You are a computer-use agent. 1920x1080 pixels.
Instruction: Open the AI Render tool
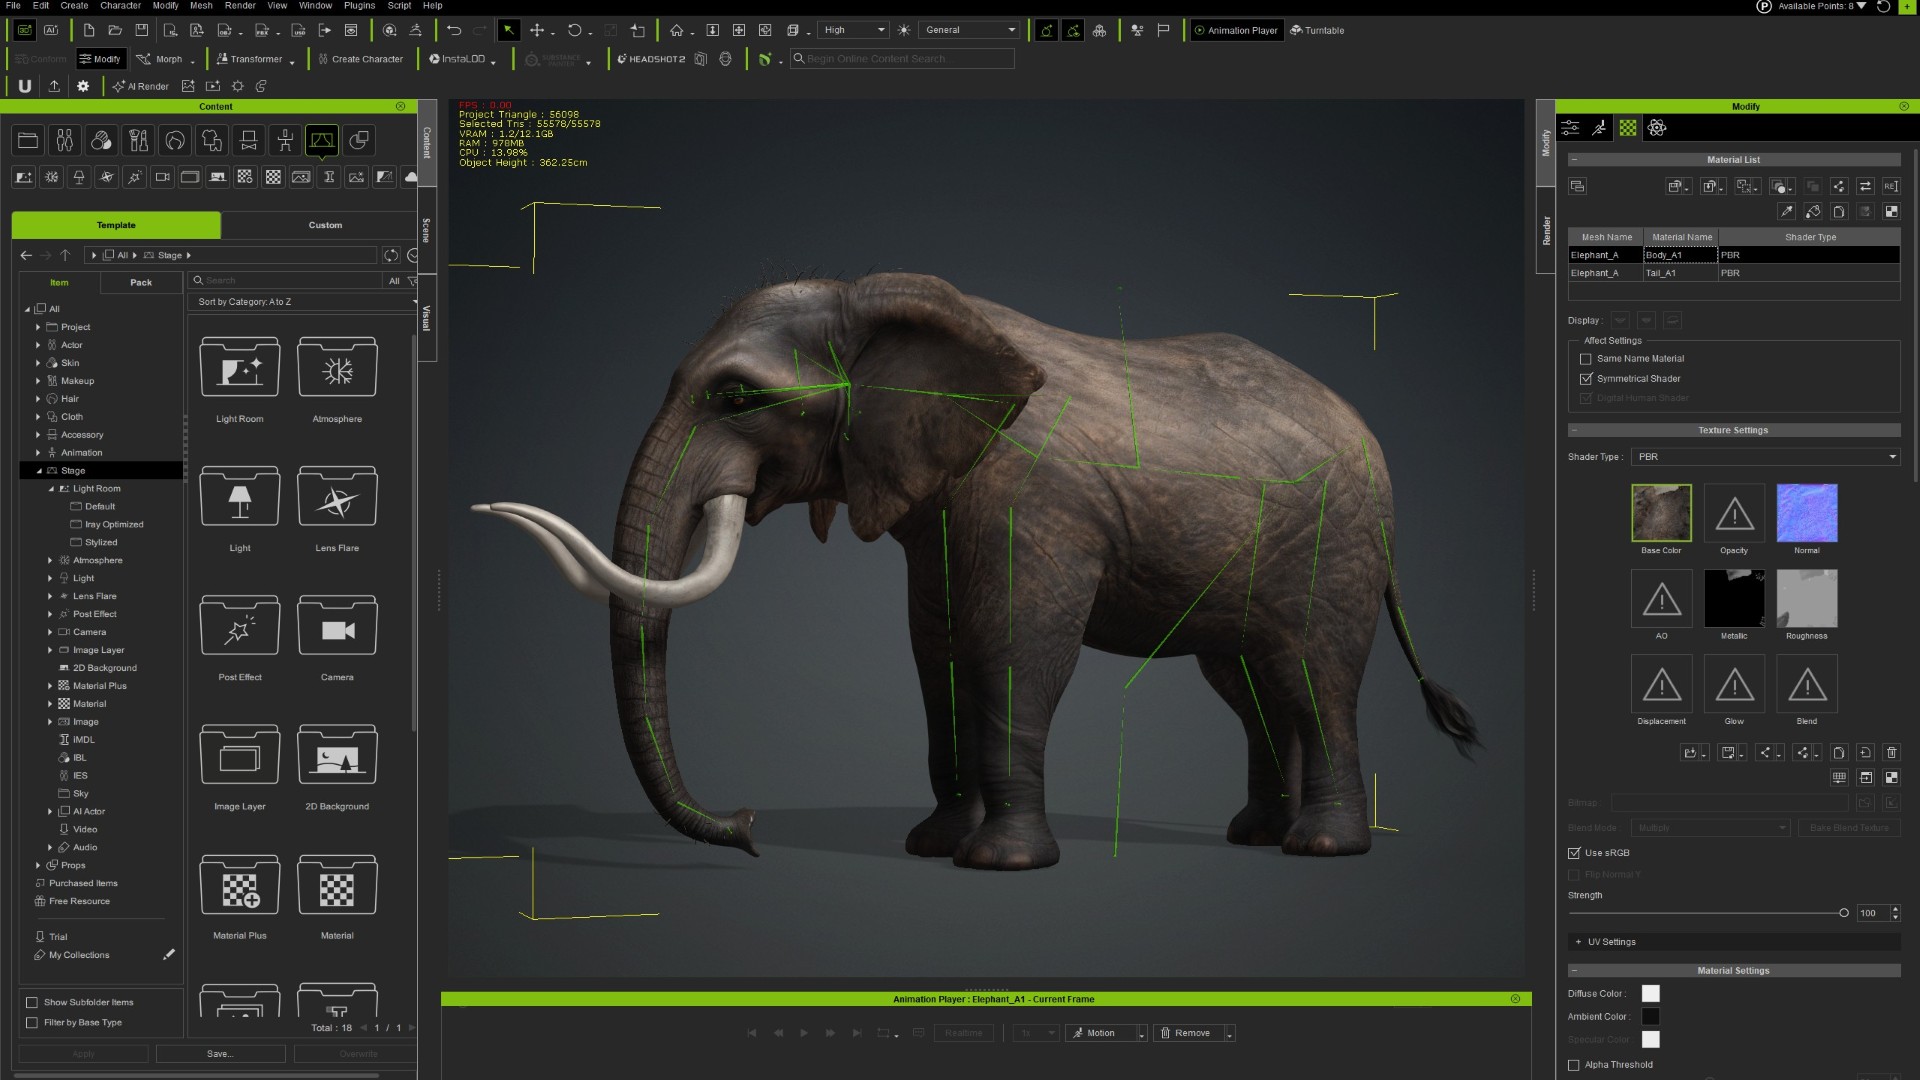click(x=141, y=86)
